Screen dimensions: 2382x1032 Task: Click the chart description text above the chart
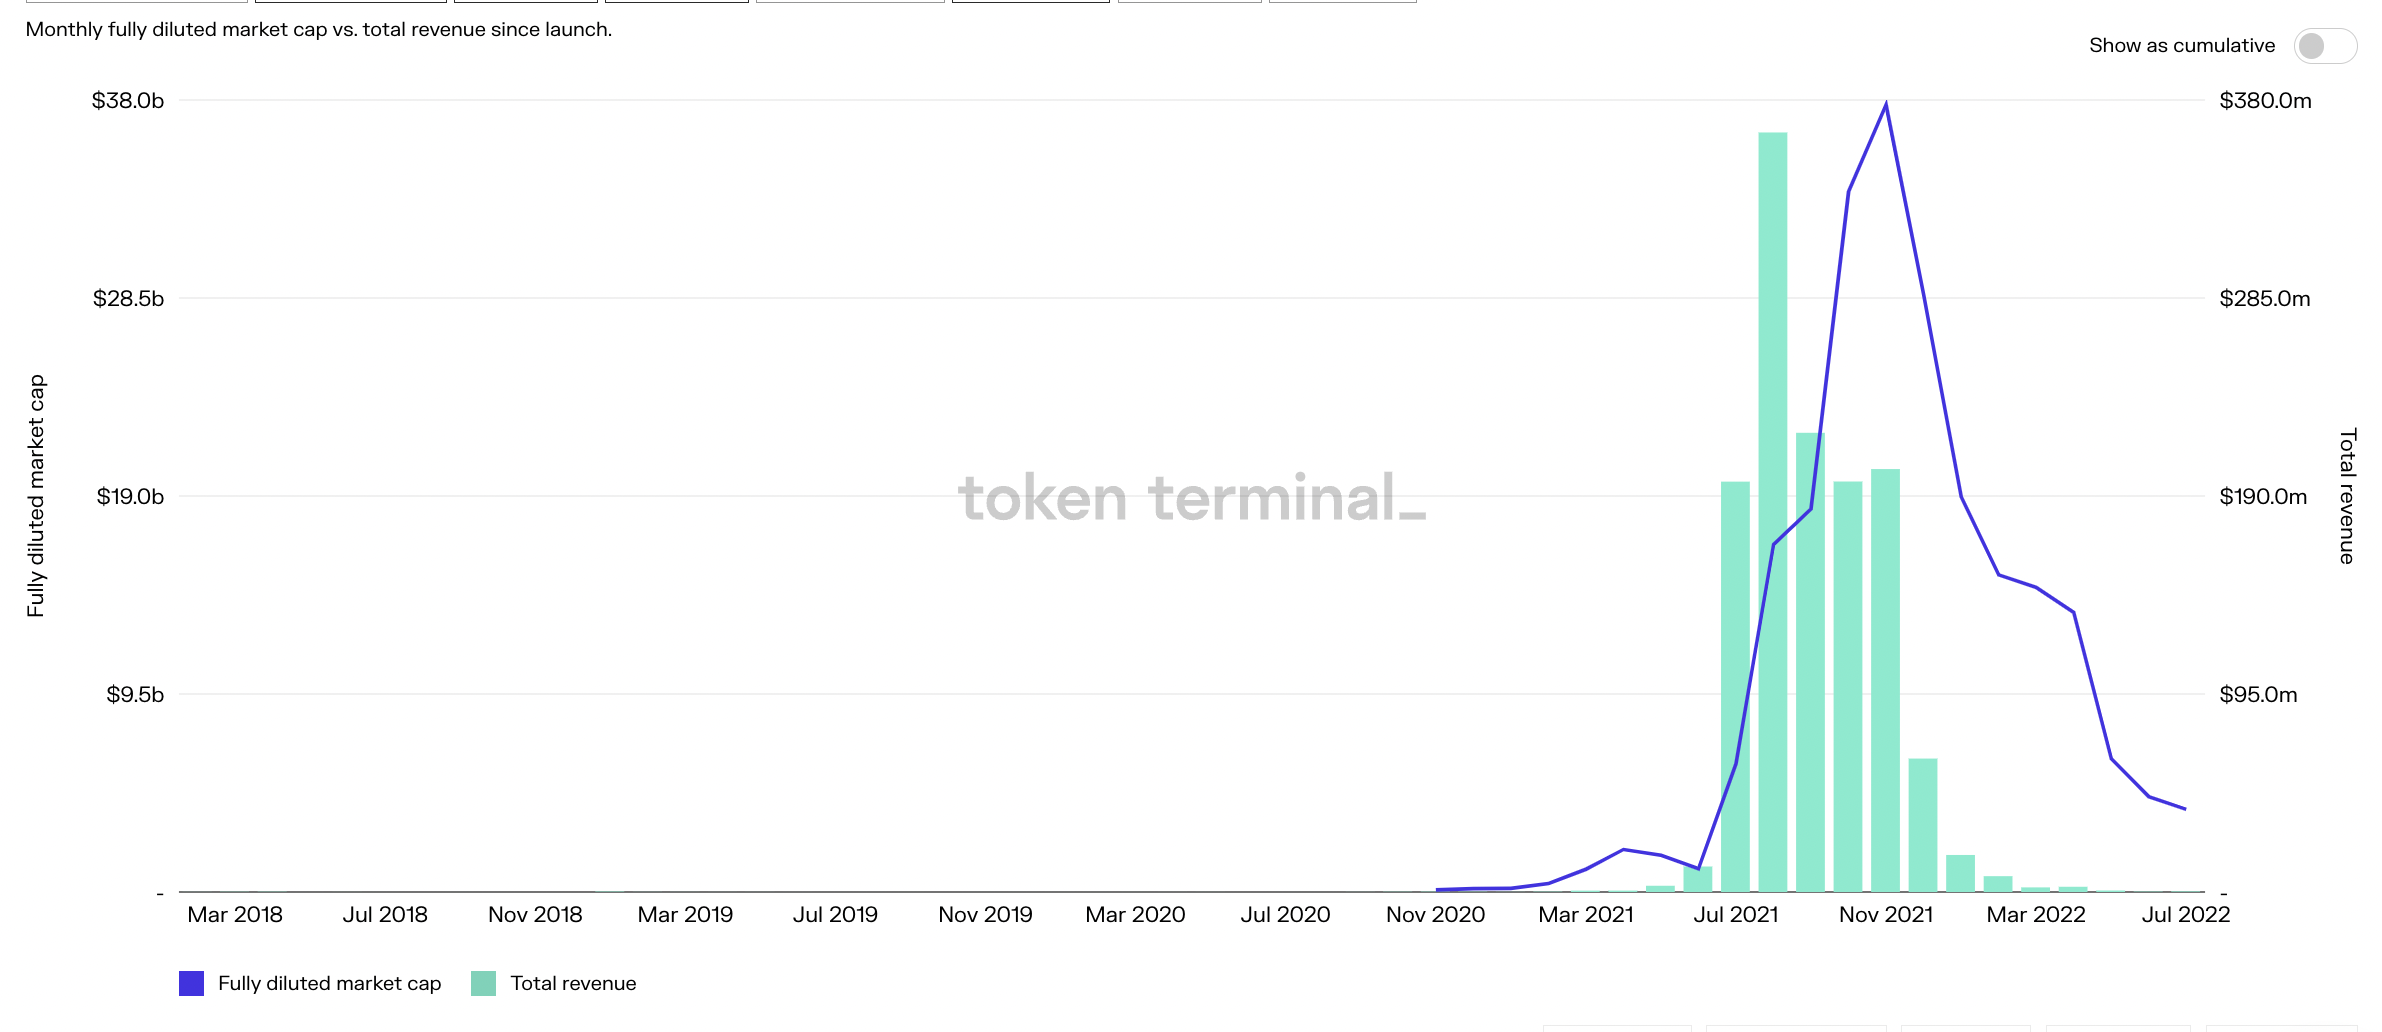click(319, 30)
